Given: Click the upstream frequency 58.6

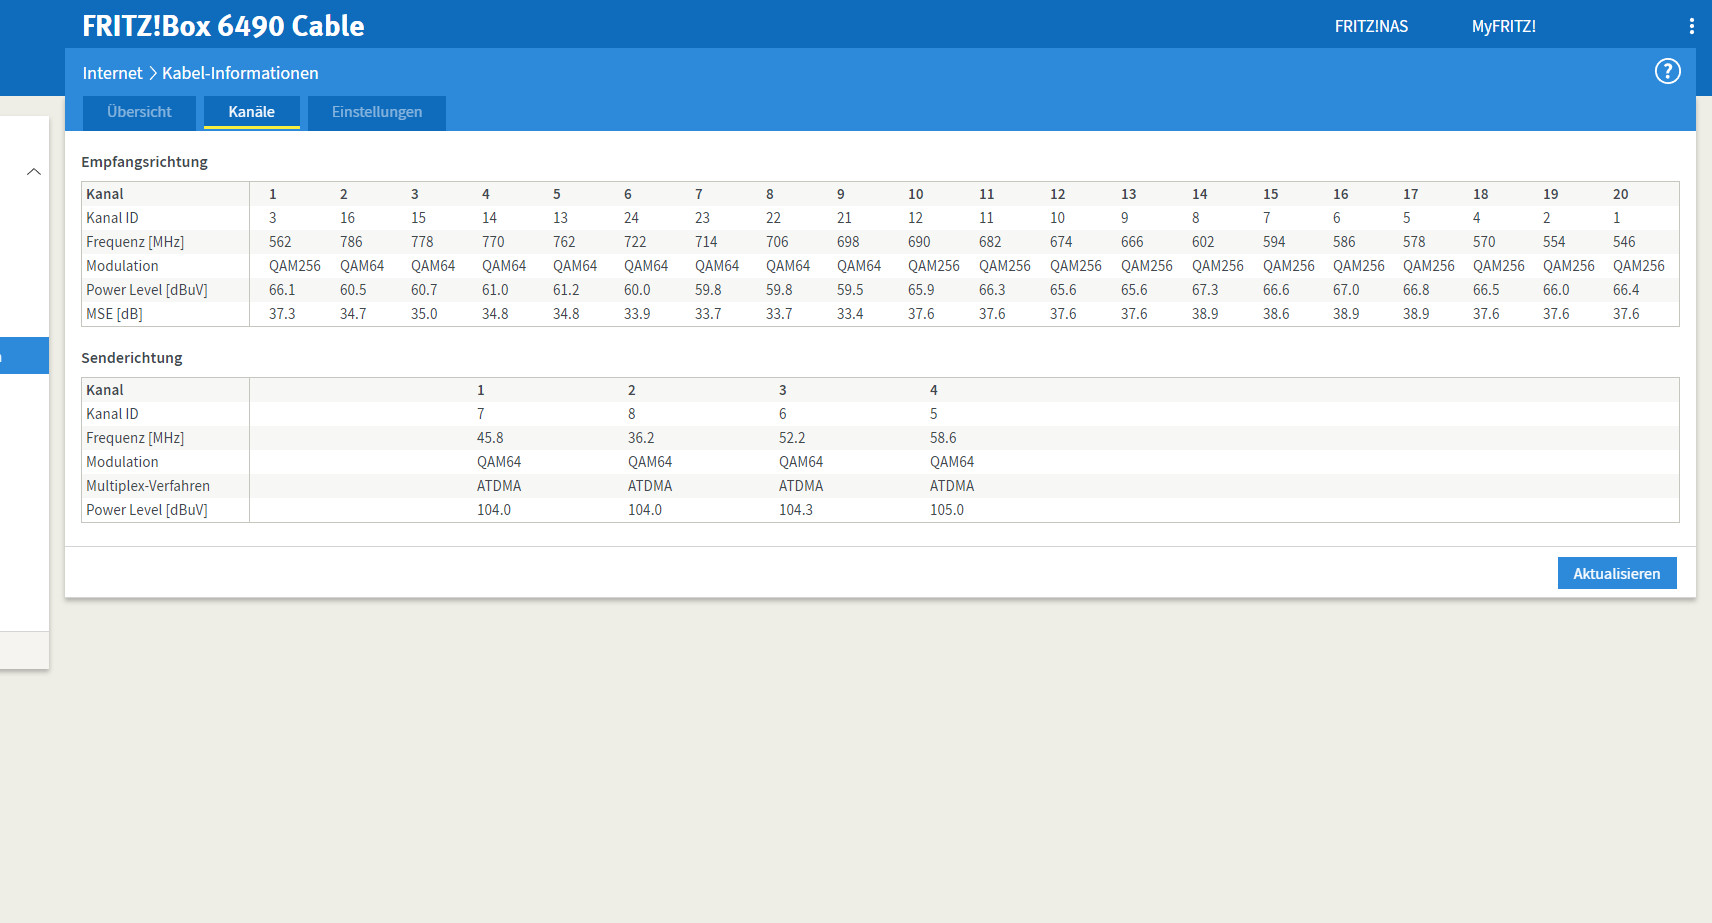Looking at the screenshot, I should pyautogui.click(x=943, y=438).
